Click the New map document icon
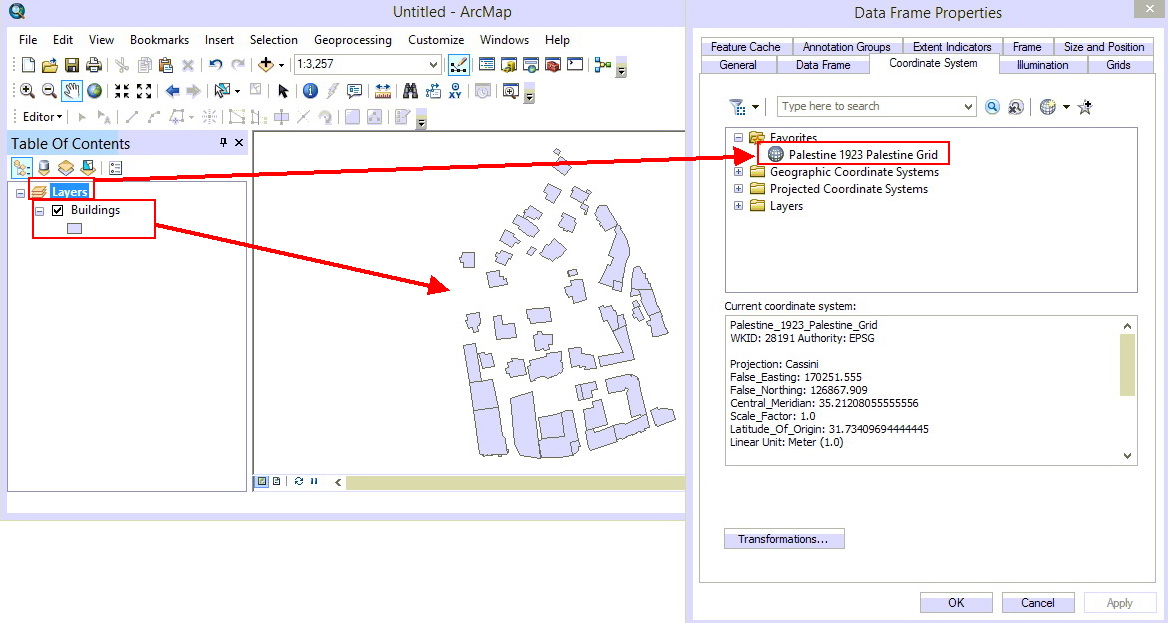This screenshot has height=623, width=1168. pyautogui.click(x=28, y=65)
